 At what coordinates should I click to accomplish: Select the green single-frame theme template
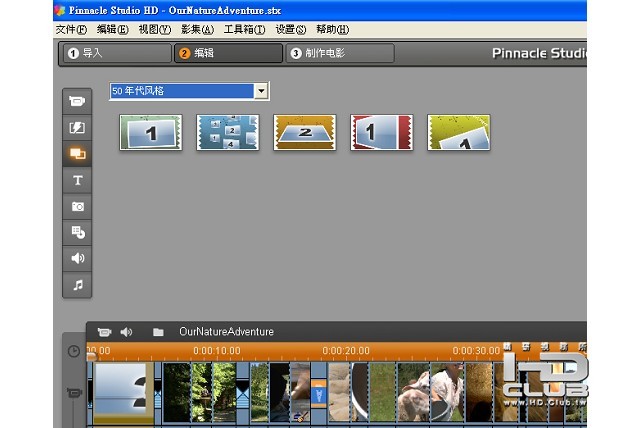pyautogui.click(x=151, y=132)
